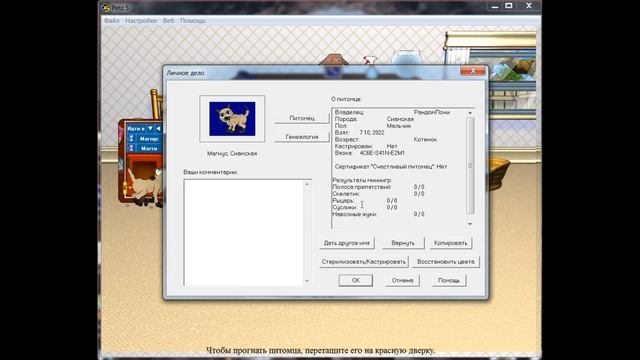Click the Возраст: Котенок line
This screenshot has height=360, width=640.
click(386, 140)
